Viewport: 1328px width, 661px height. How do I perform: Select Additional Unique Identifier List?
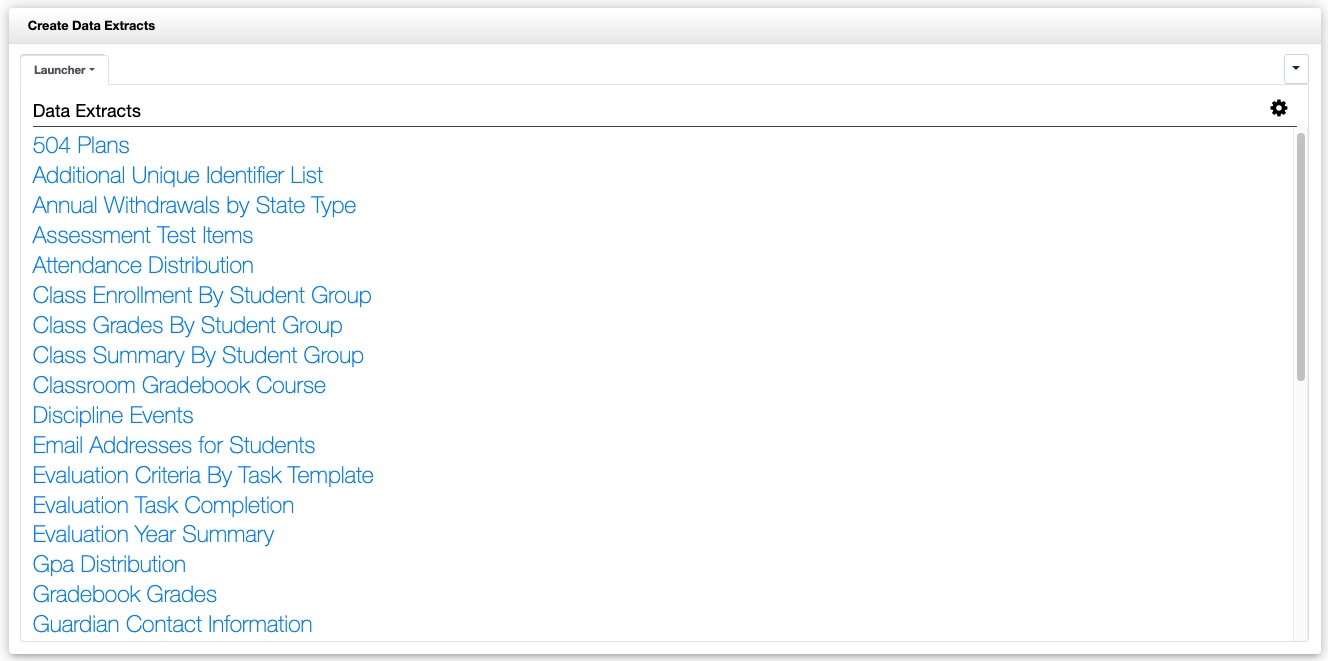pos(178,176)
